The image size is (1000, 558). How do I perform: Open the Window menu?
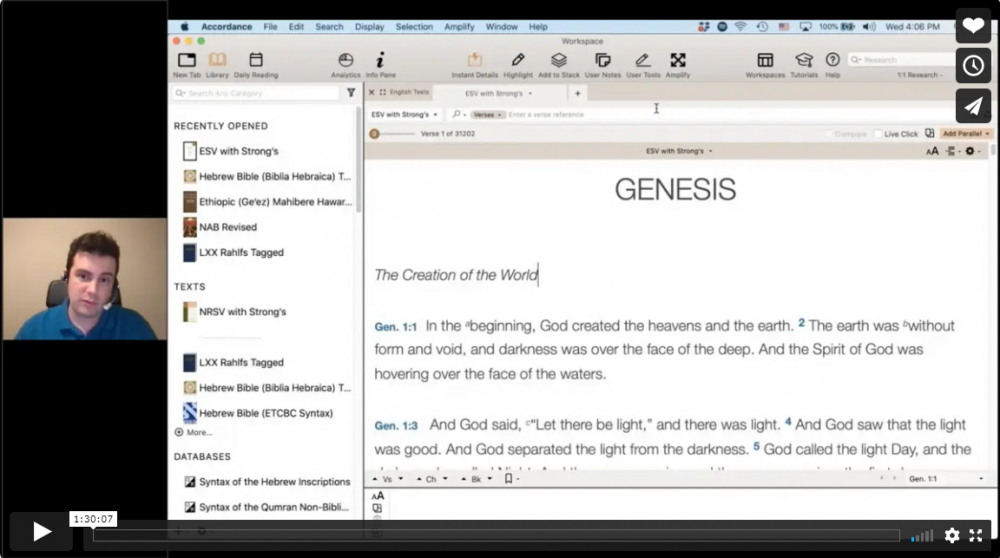tap(501, 27)
